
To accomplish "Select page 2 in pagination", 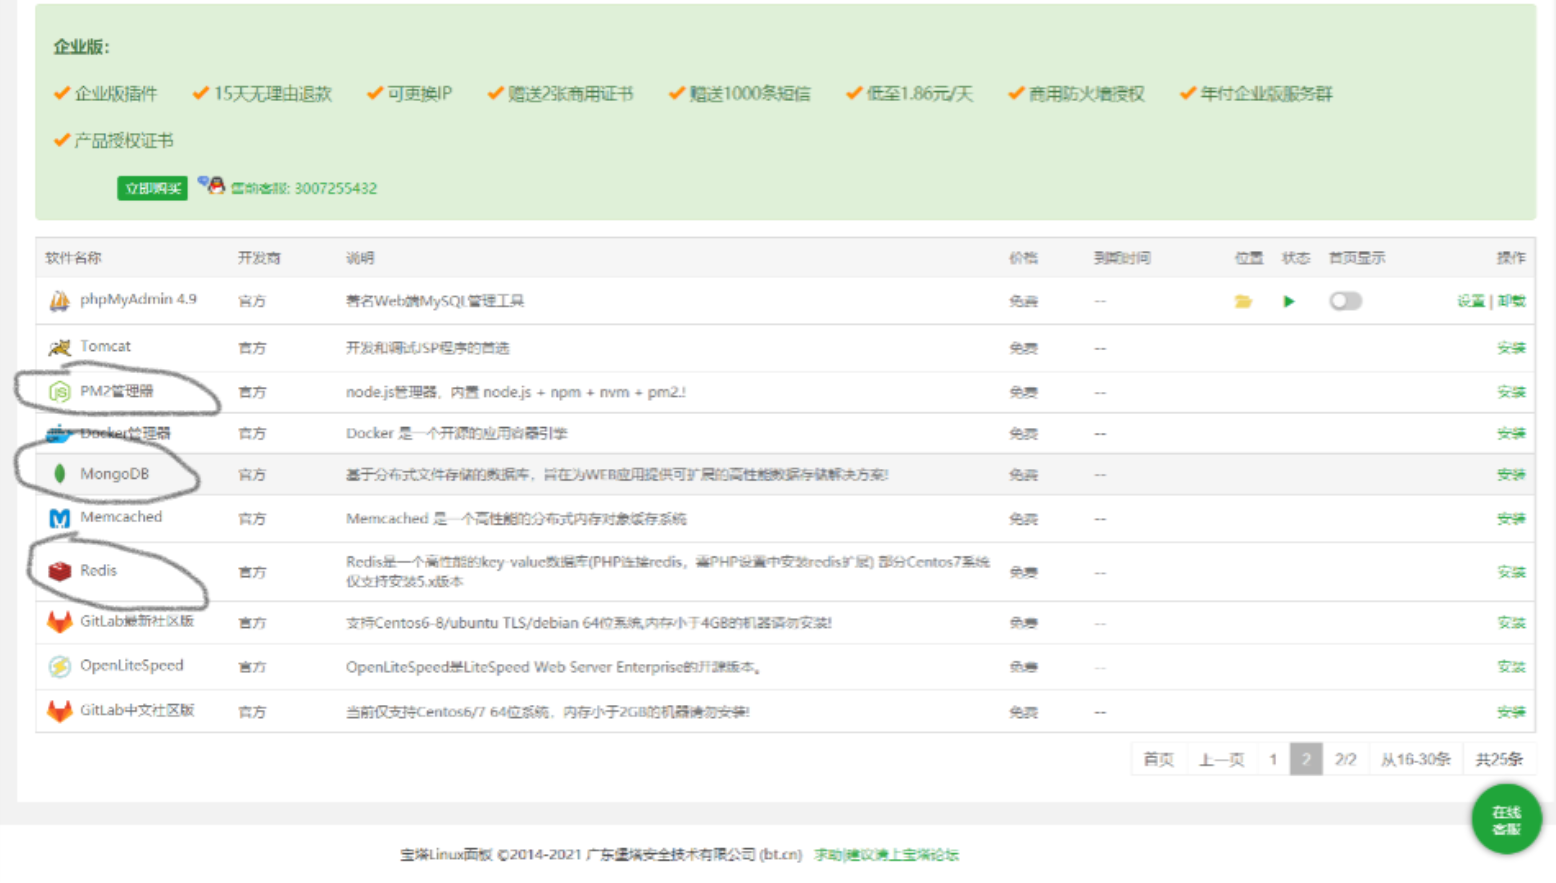I will click(x=1306, y=759).
